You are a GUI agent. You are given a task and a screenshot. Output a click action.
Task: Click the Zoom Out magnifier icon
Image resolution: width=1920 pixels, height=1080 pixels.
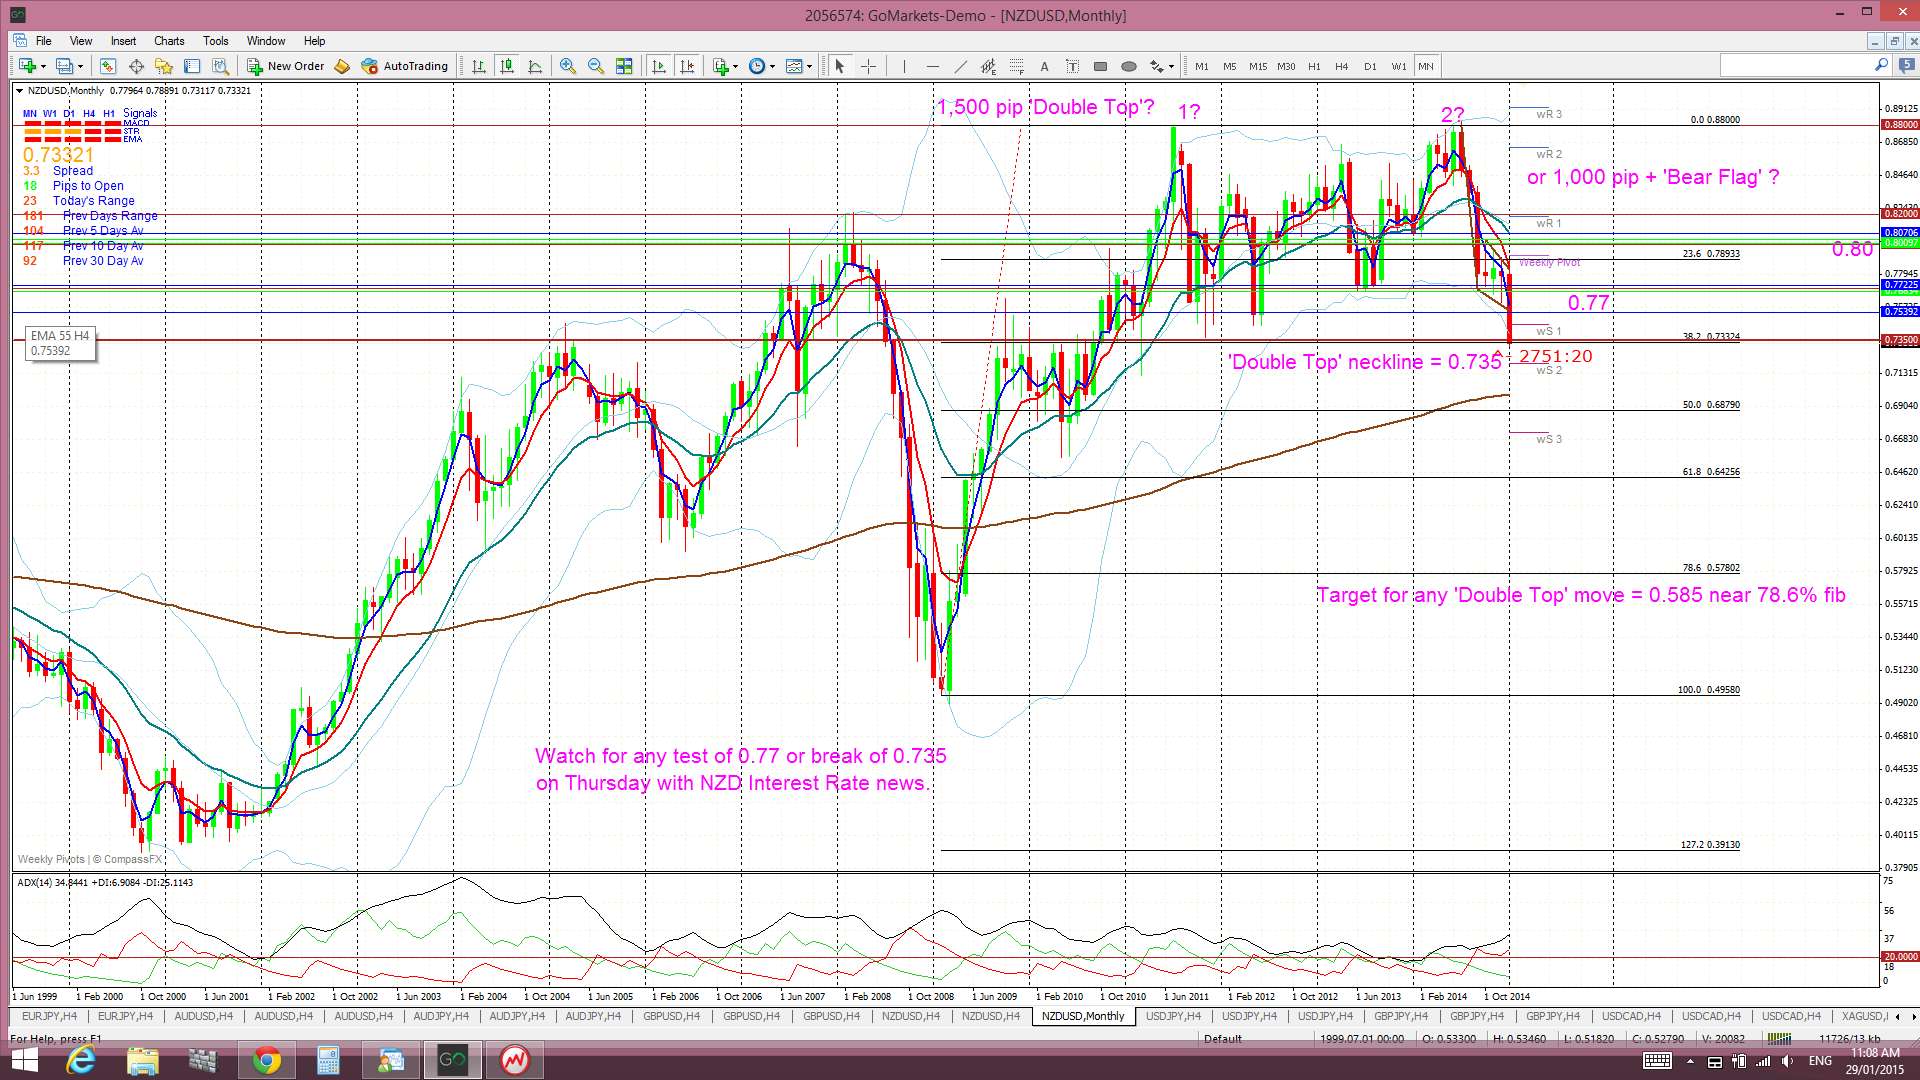(596, 66)
